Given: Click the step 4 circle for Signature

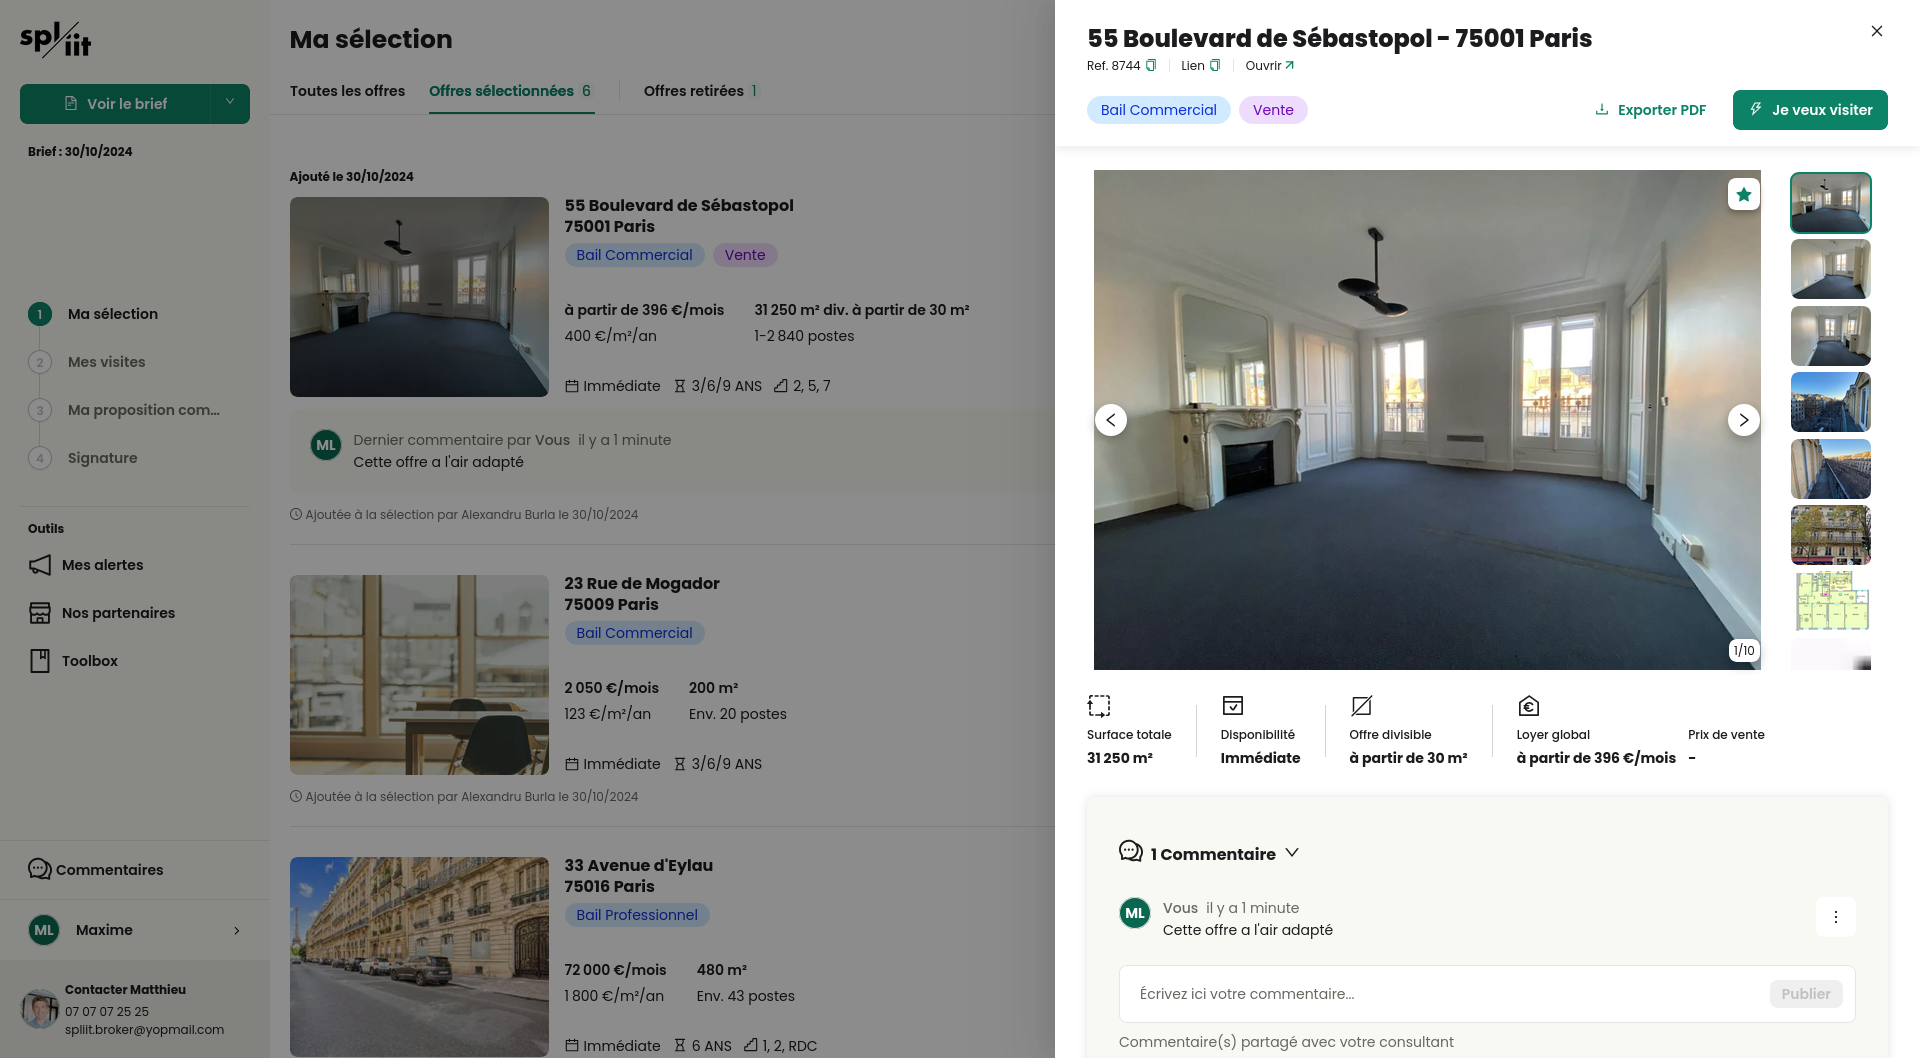Looking at the screenshot, I should click(x=40, y=458).
